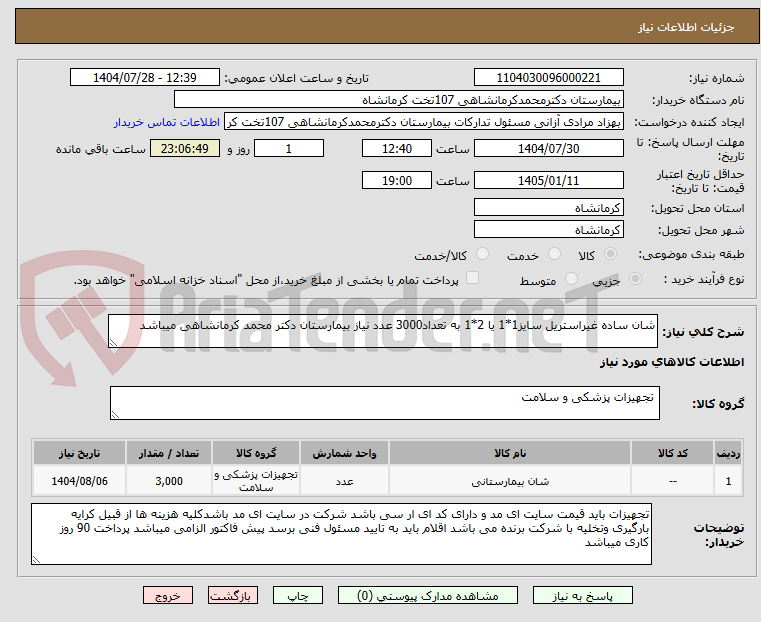This screenshot has width=761, height=622.
Task: Select the کالا/خدمت radio button
Action: click(482, 254)
